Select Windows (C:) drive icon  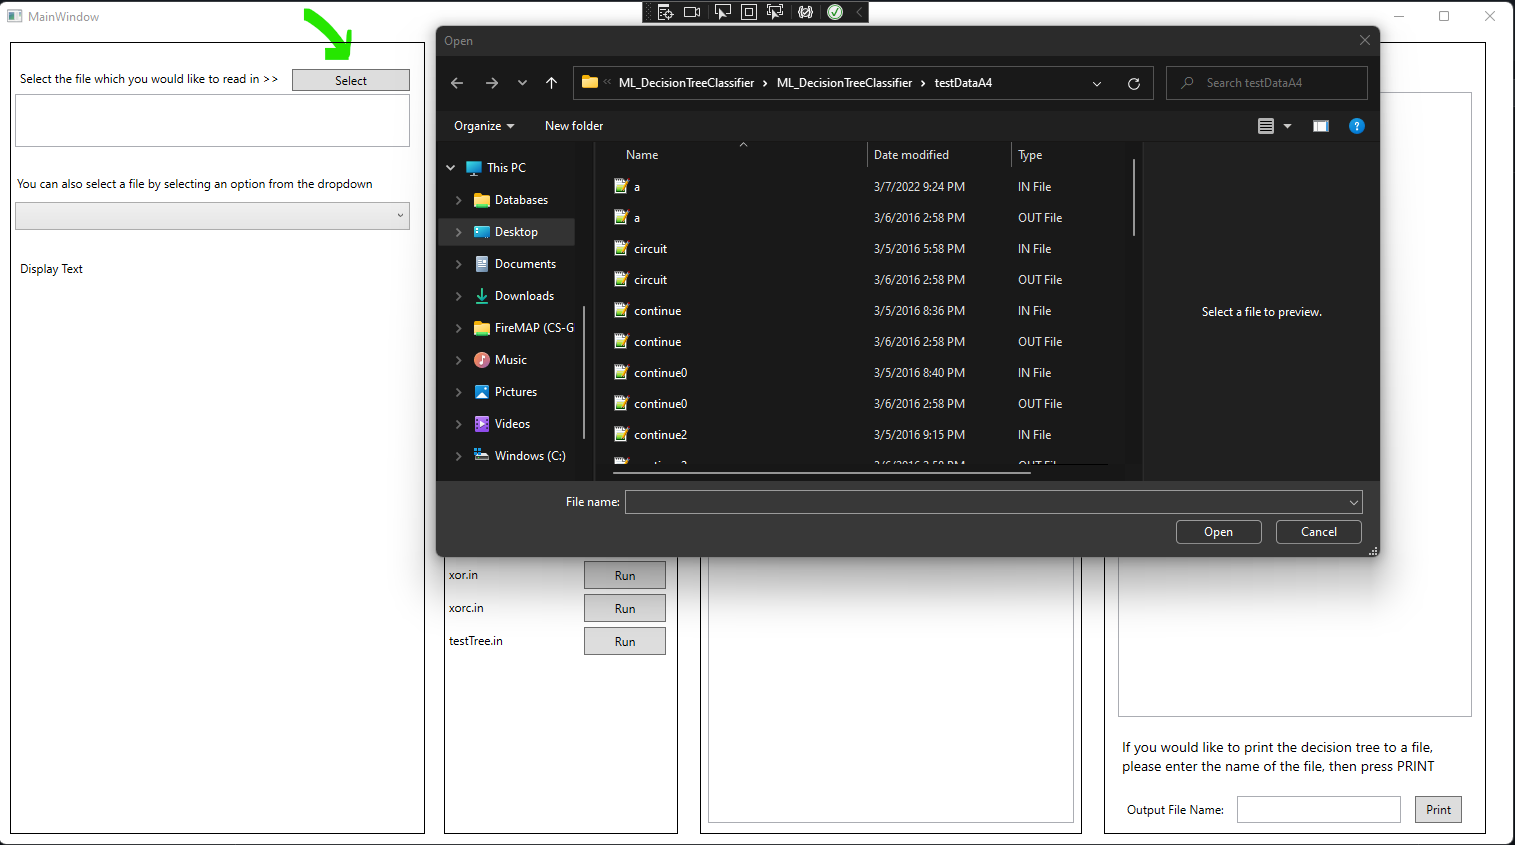(482, 455)
